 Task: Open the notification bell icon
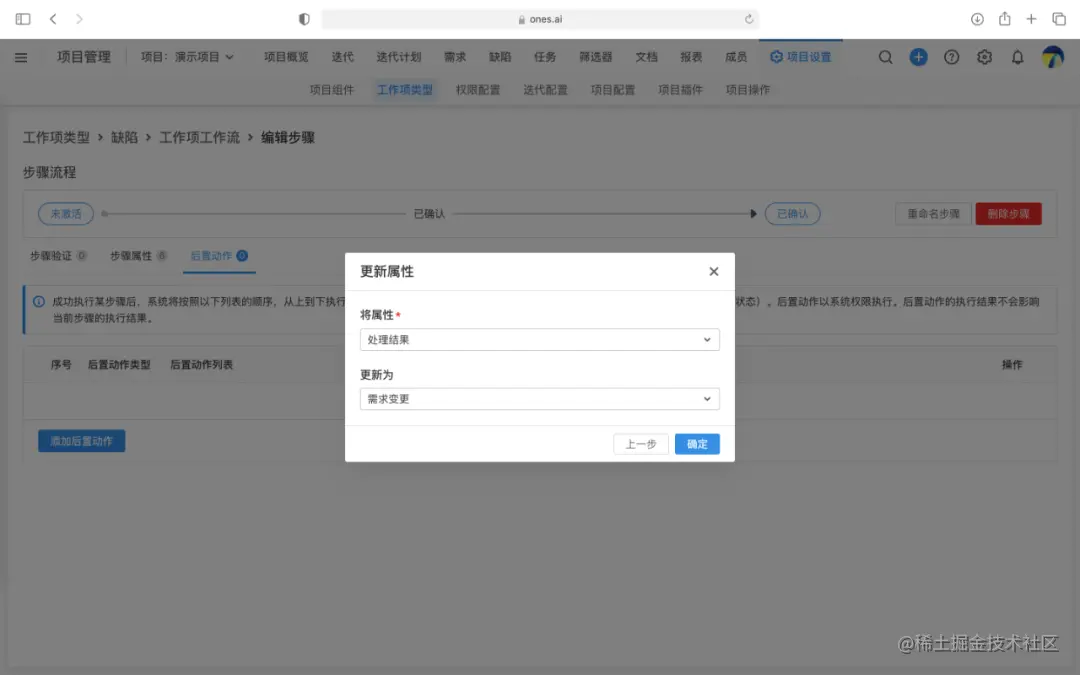[1017, 57]
